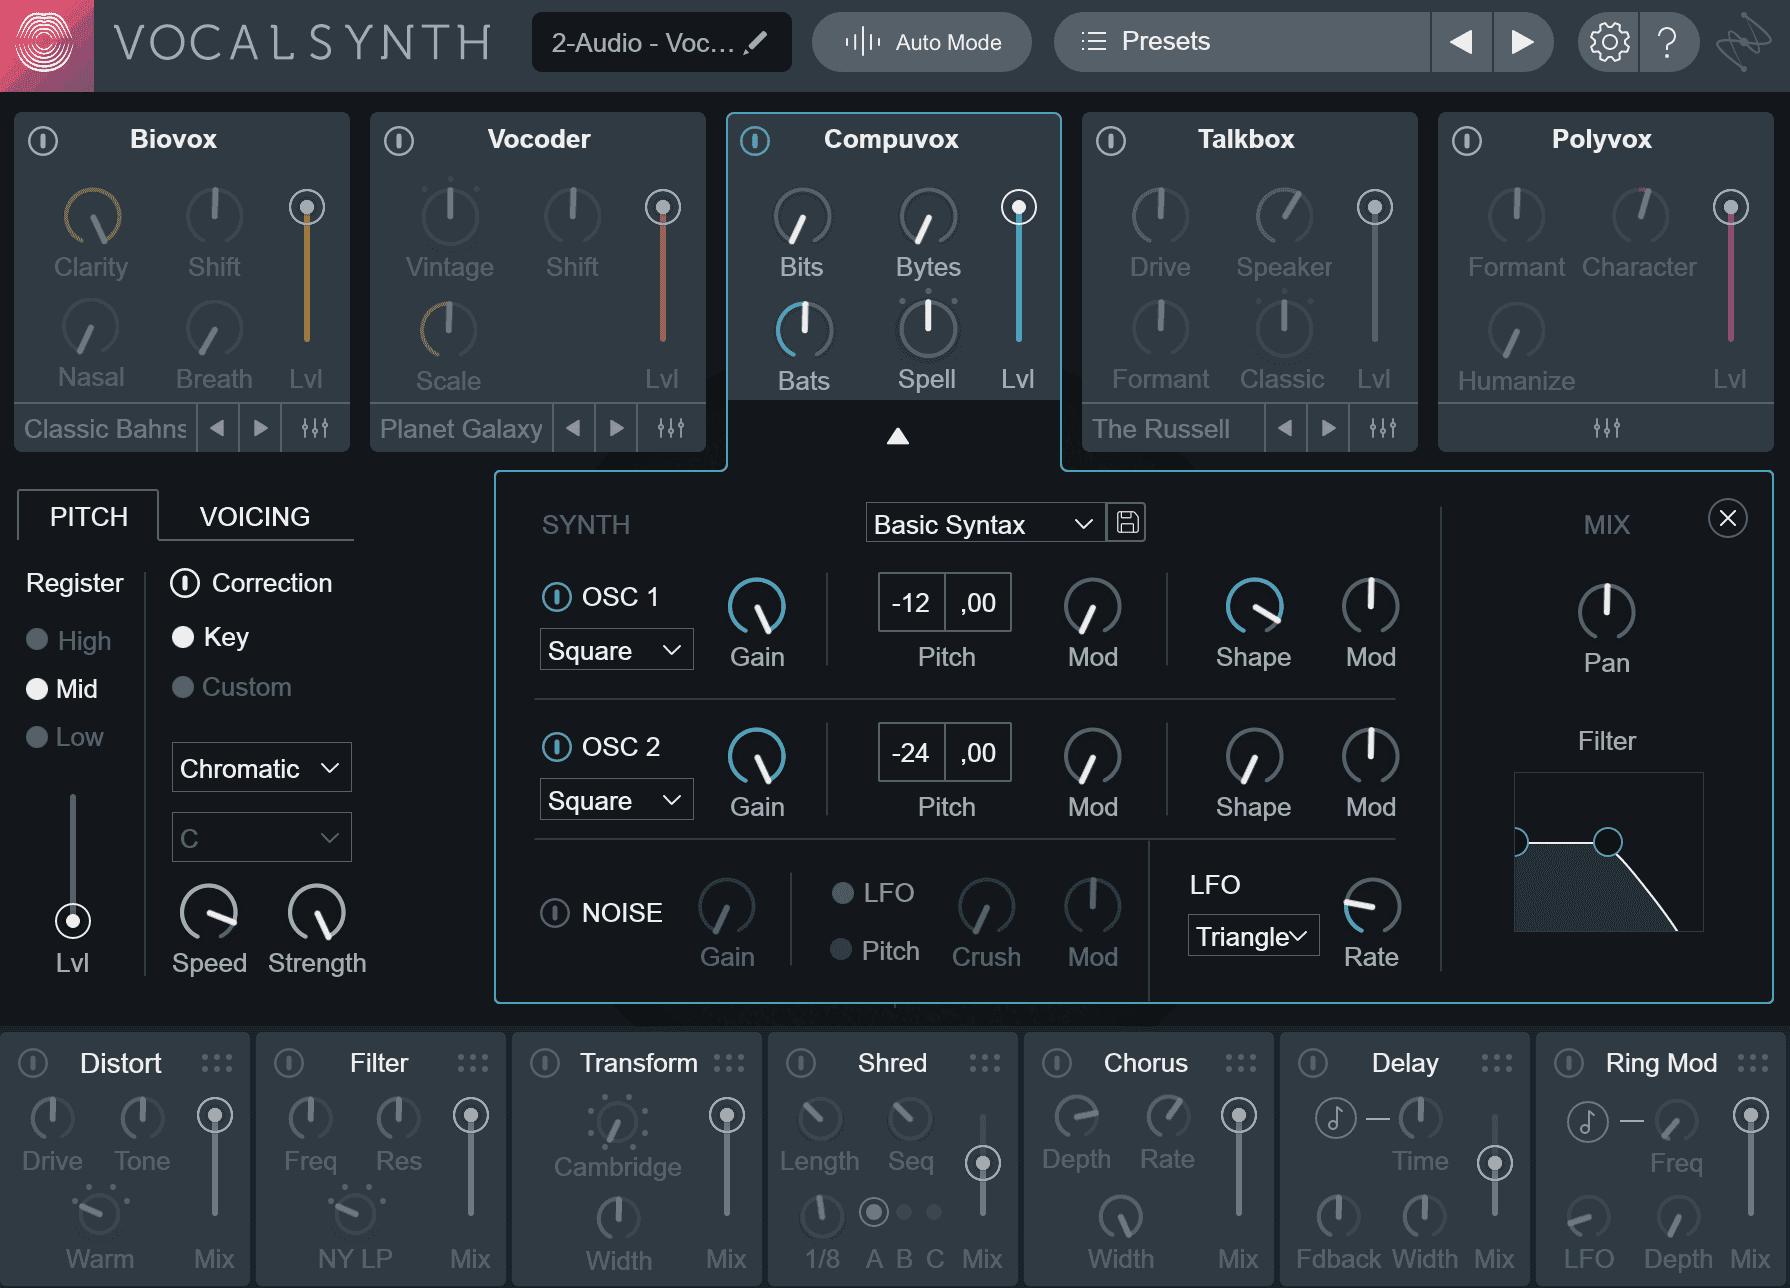Image resolution: width=1790 pixels, height=1288 pixels.
Task: Open Talkbox advanced mixer sliders icon
Action: coord(1383,428)
